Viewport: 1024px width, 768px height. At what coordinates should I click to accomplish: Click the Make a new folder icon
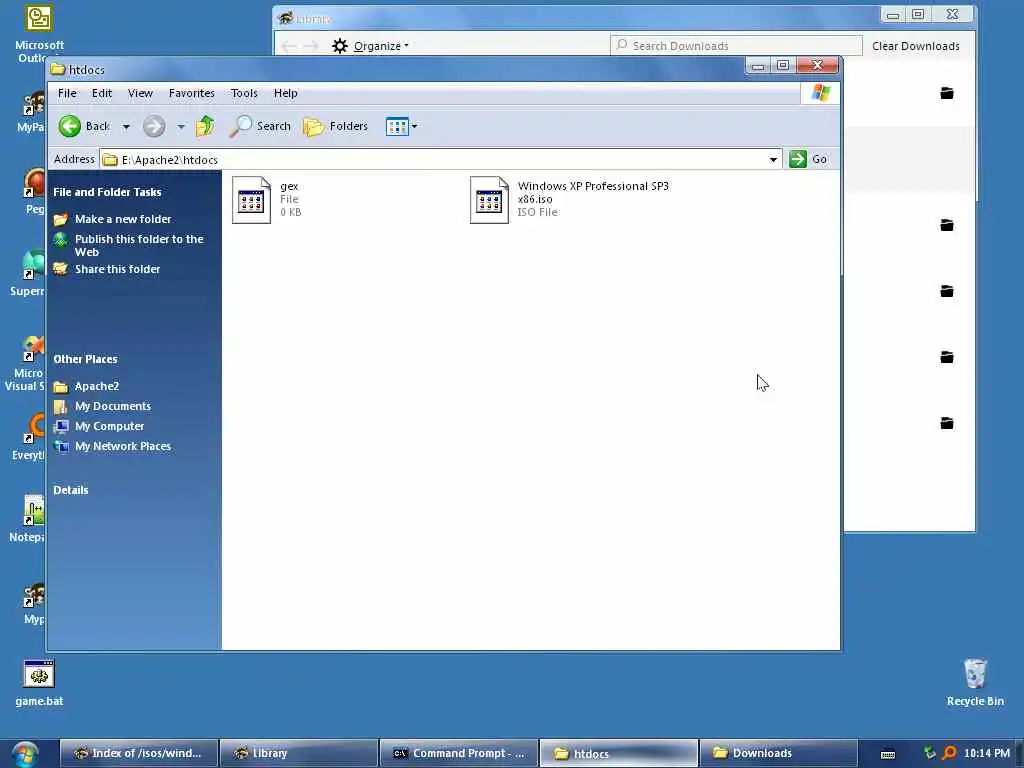pyautogui.click(x=61, y=219)
